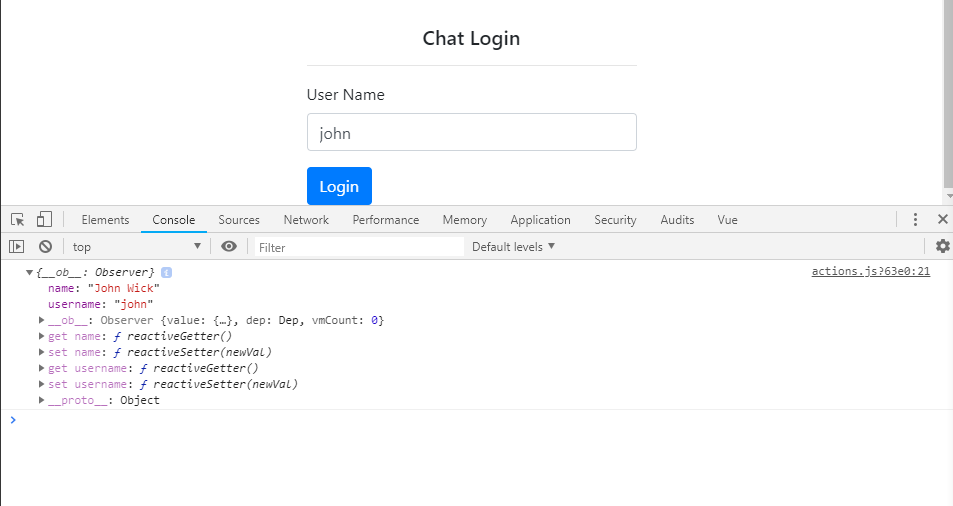Expand the __proto__: Object entry
This screenshot has width=953, height=506.
coord(41,400)
